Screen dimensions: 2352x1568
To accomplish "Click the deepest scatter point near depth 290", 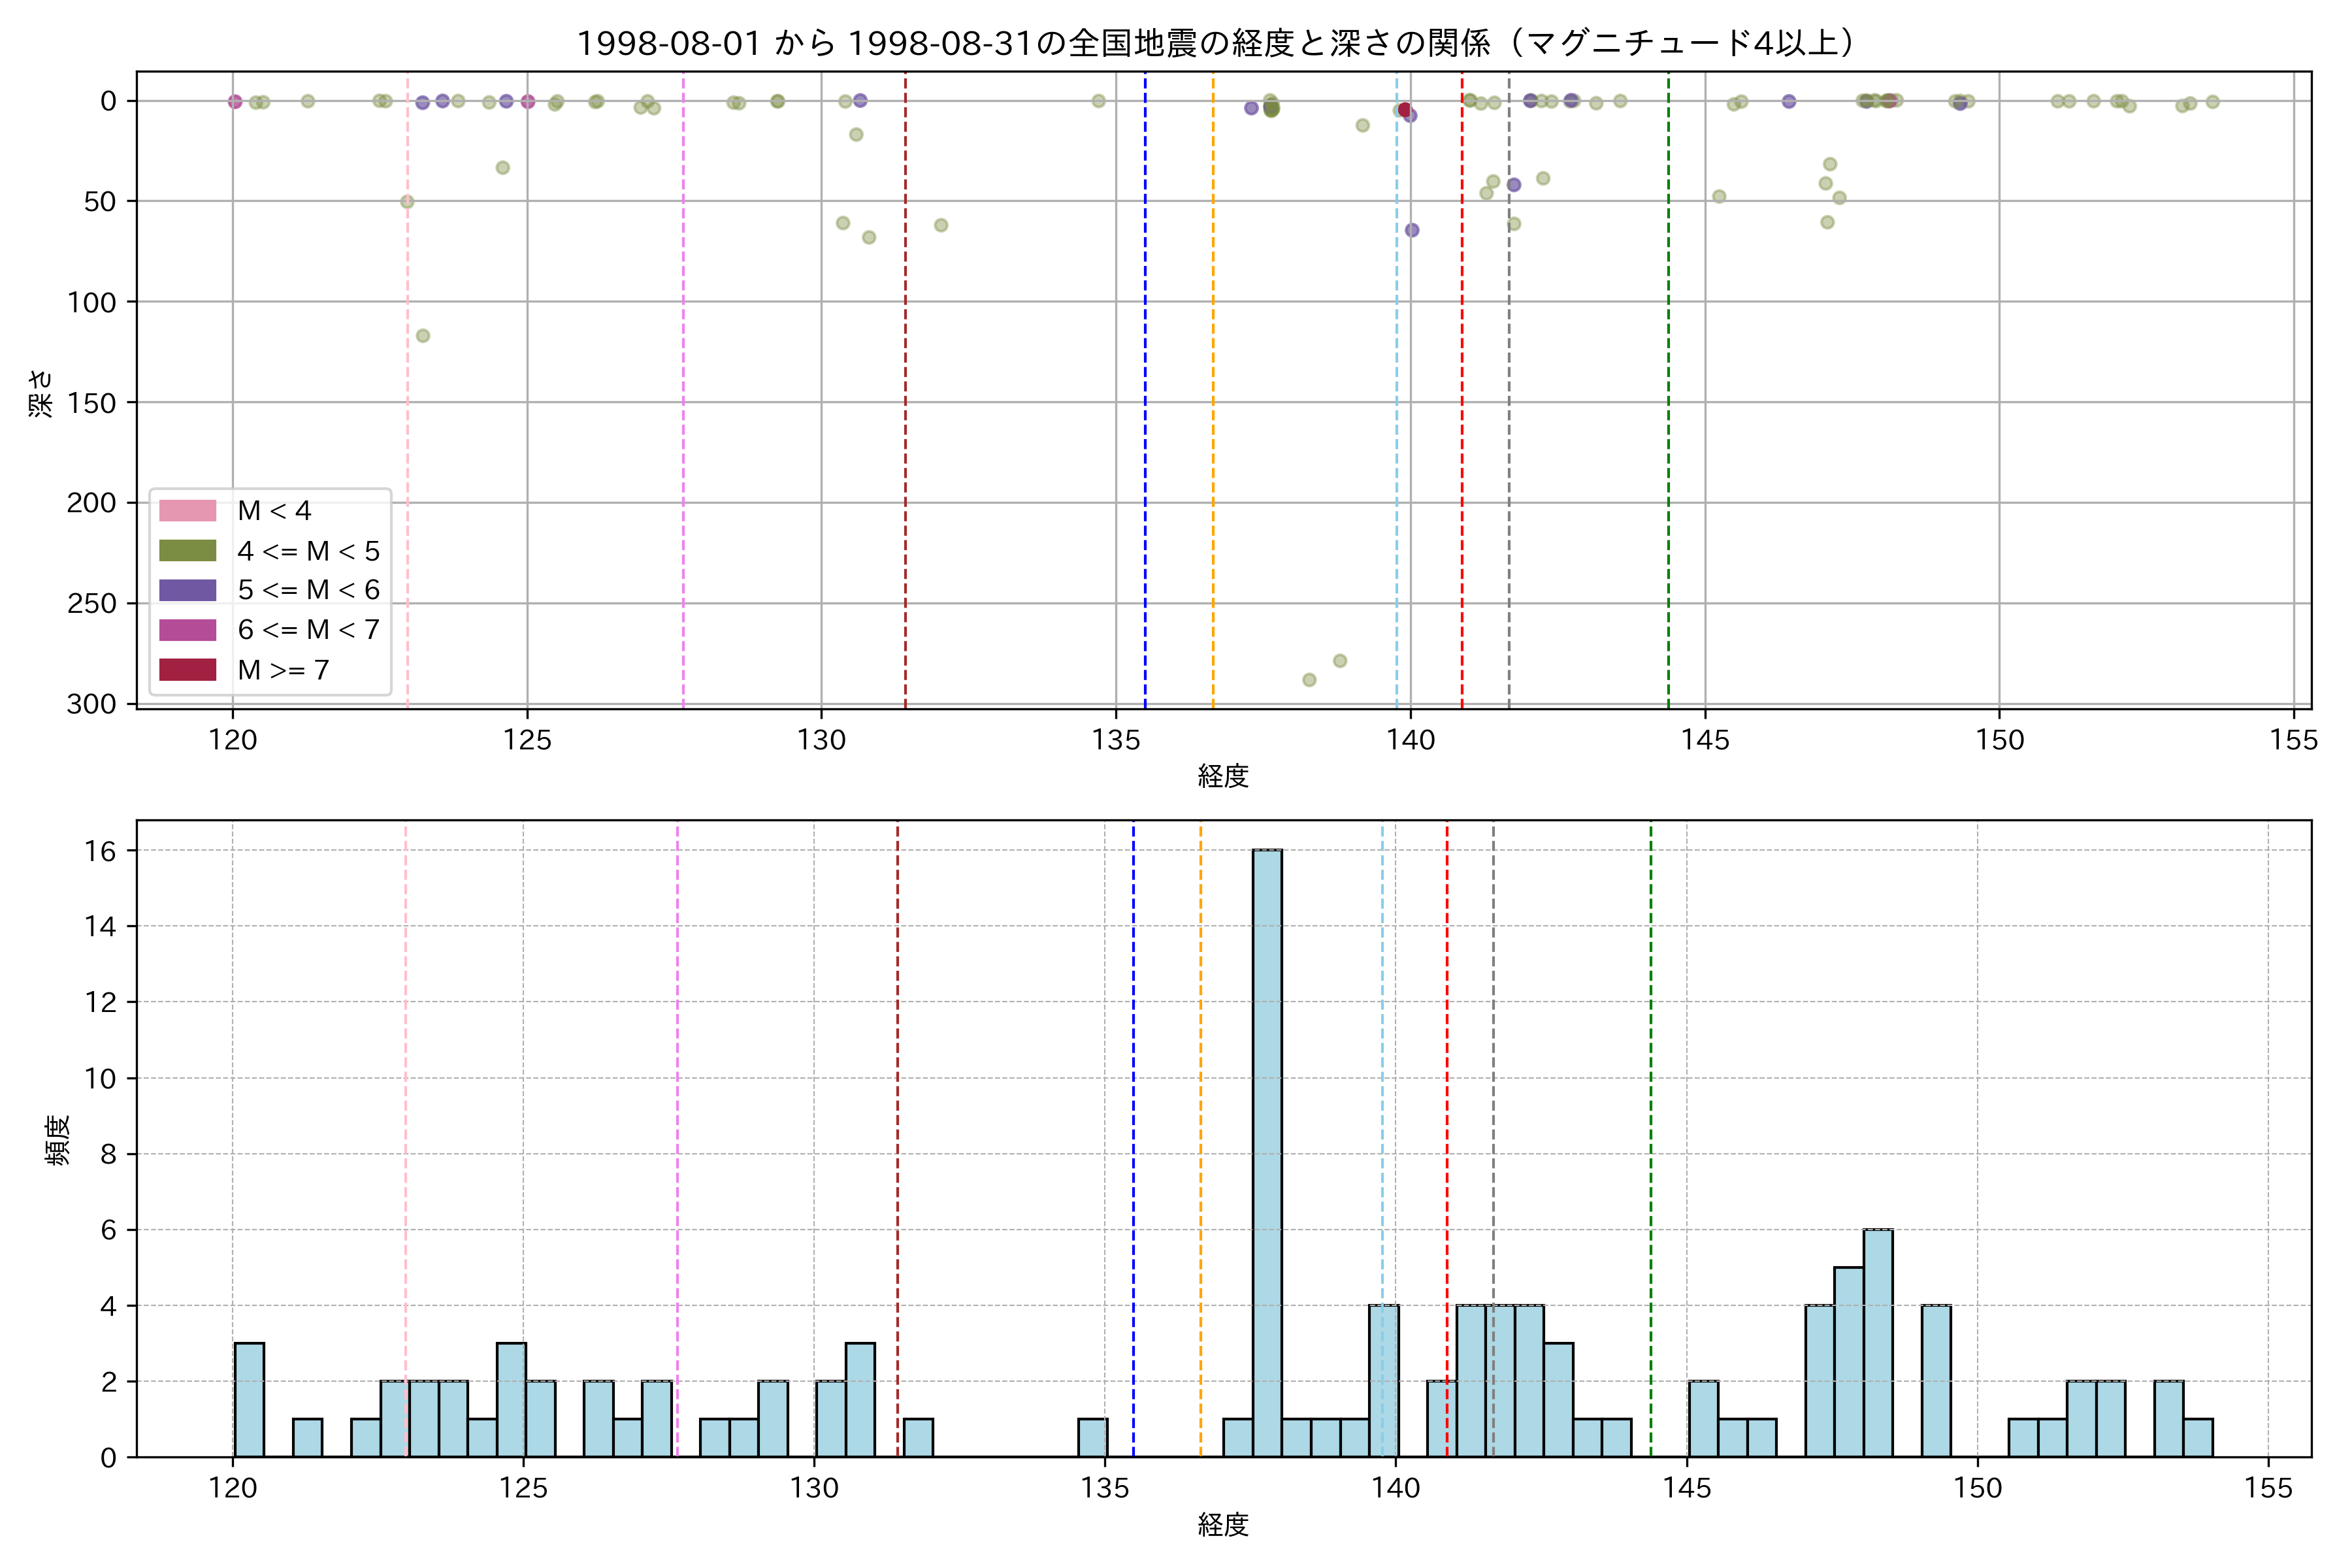I will pos(1309,680).
